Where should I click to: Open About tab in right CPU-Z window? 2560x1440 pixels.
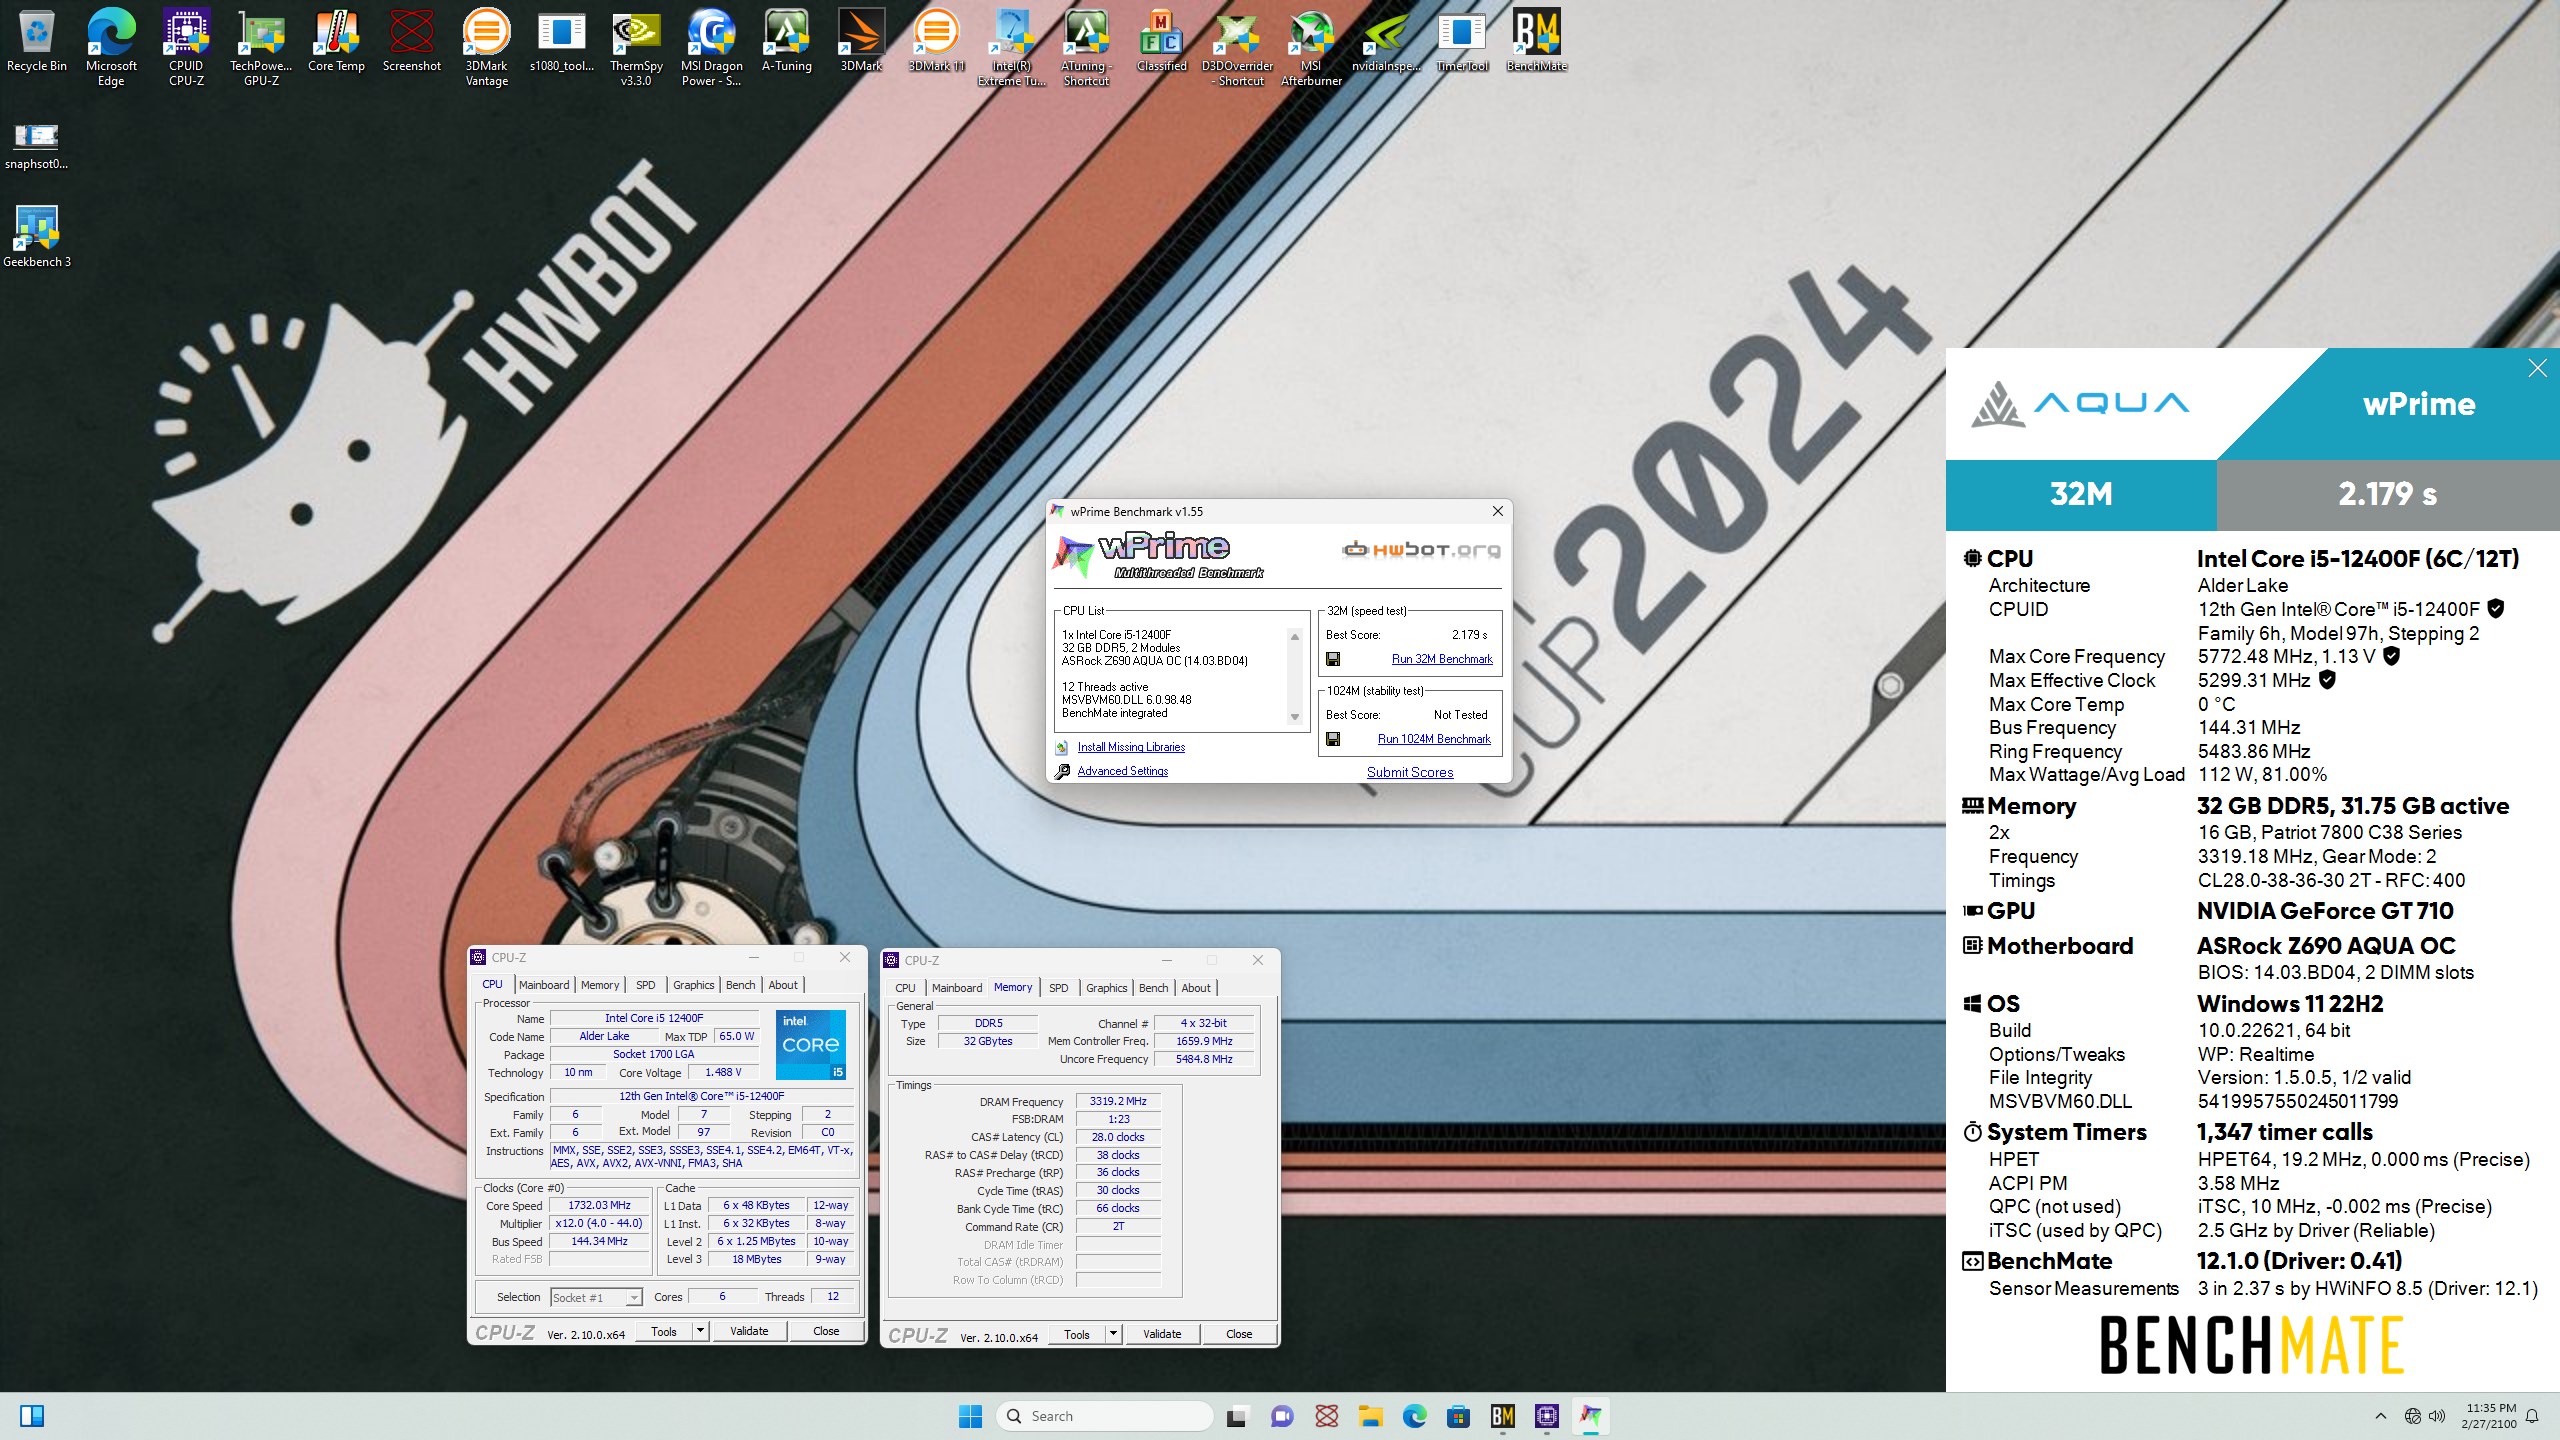pyautogui.click(x=1196, y=988)
